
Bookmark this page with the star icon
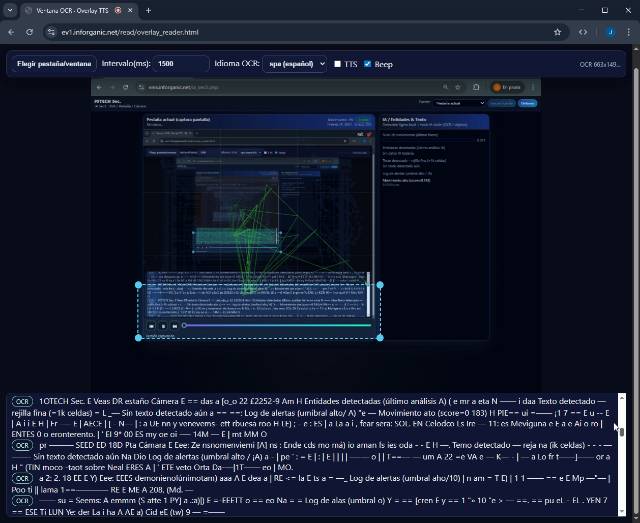557,32
